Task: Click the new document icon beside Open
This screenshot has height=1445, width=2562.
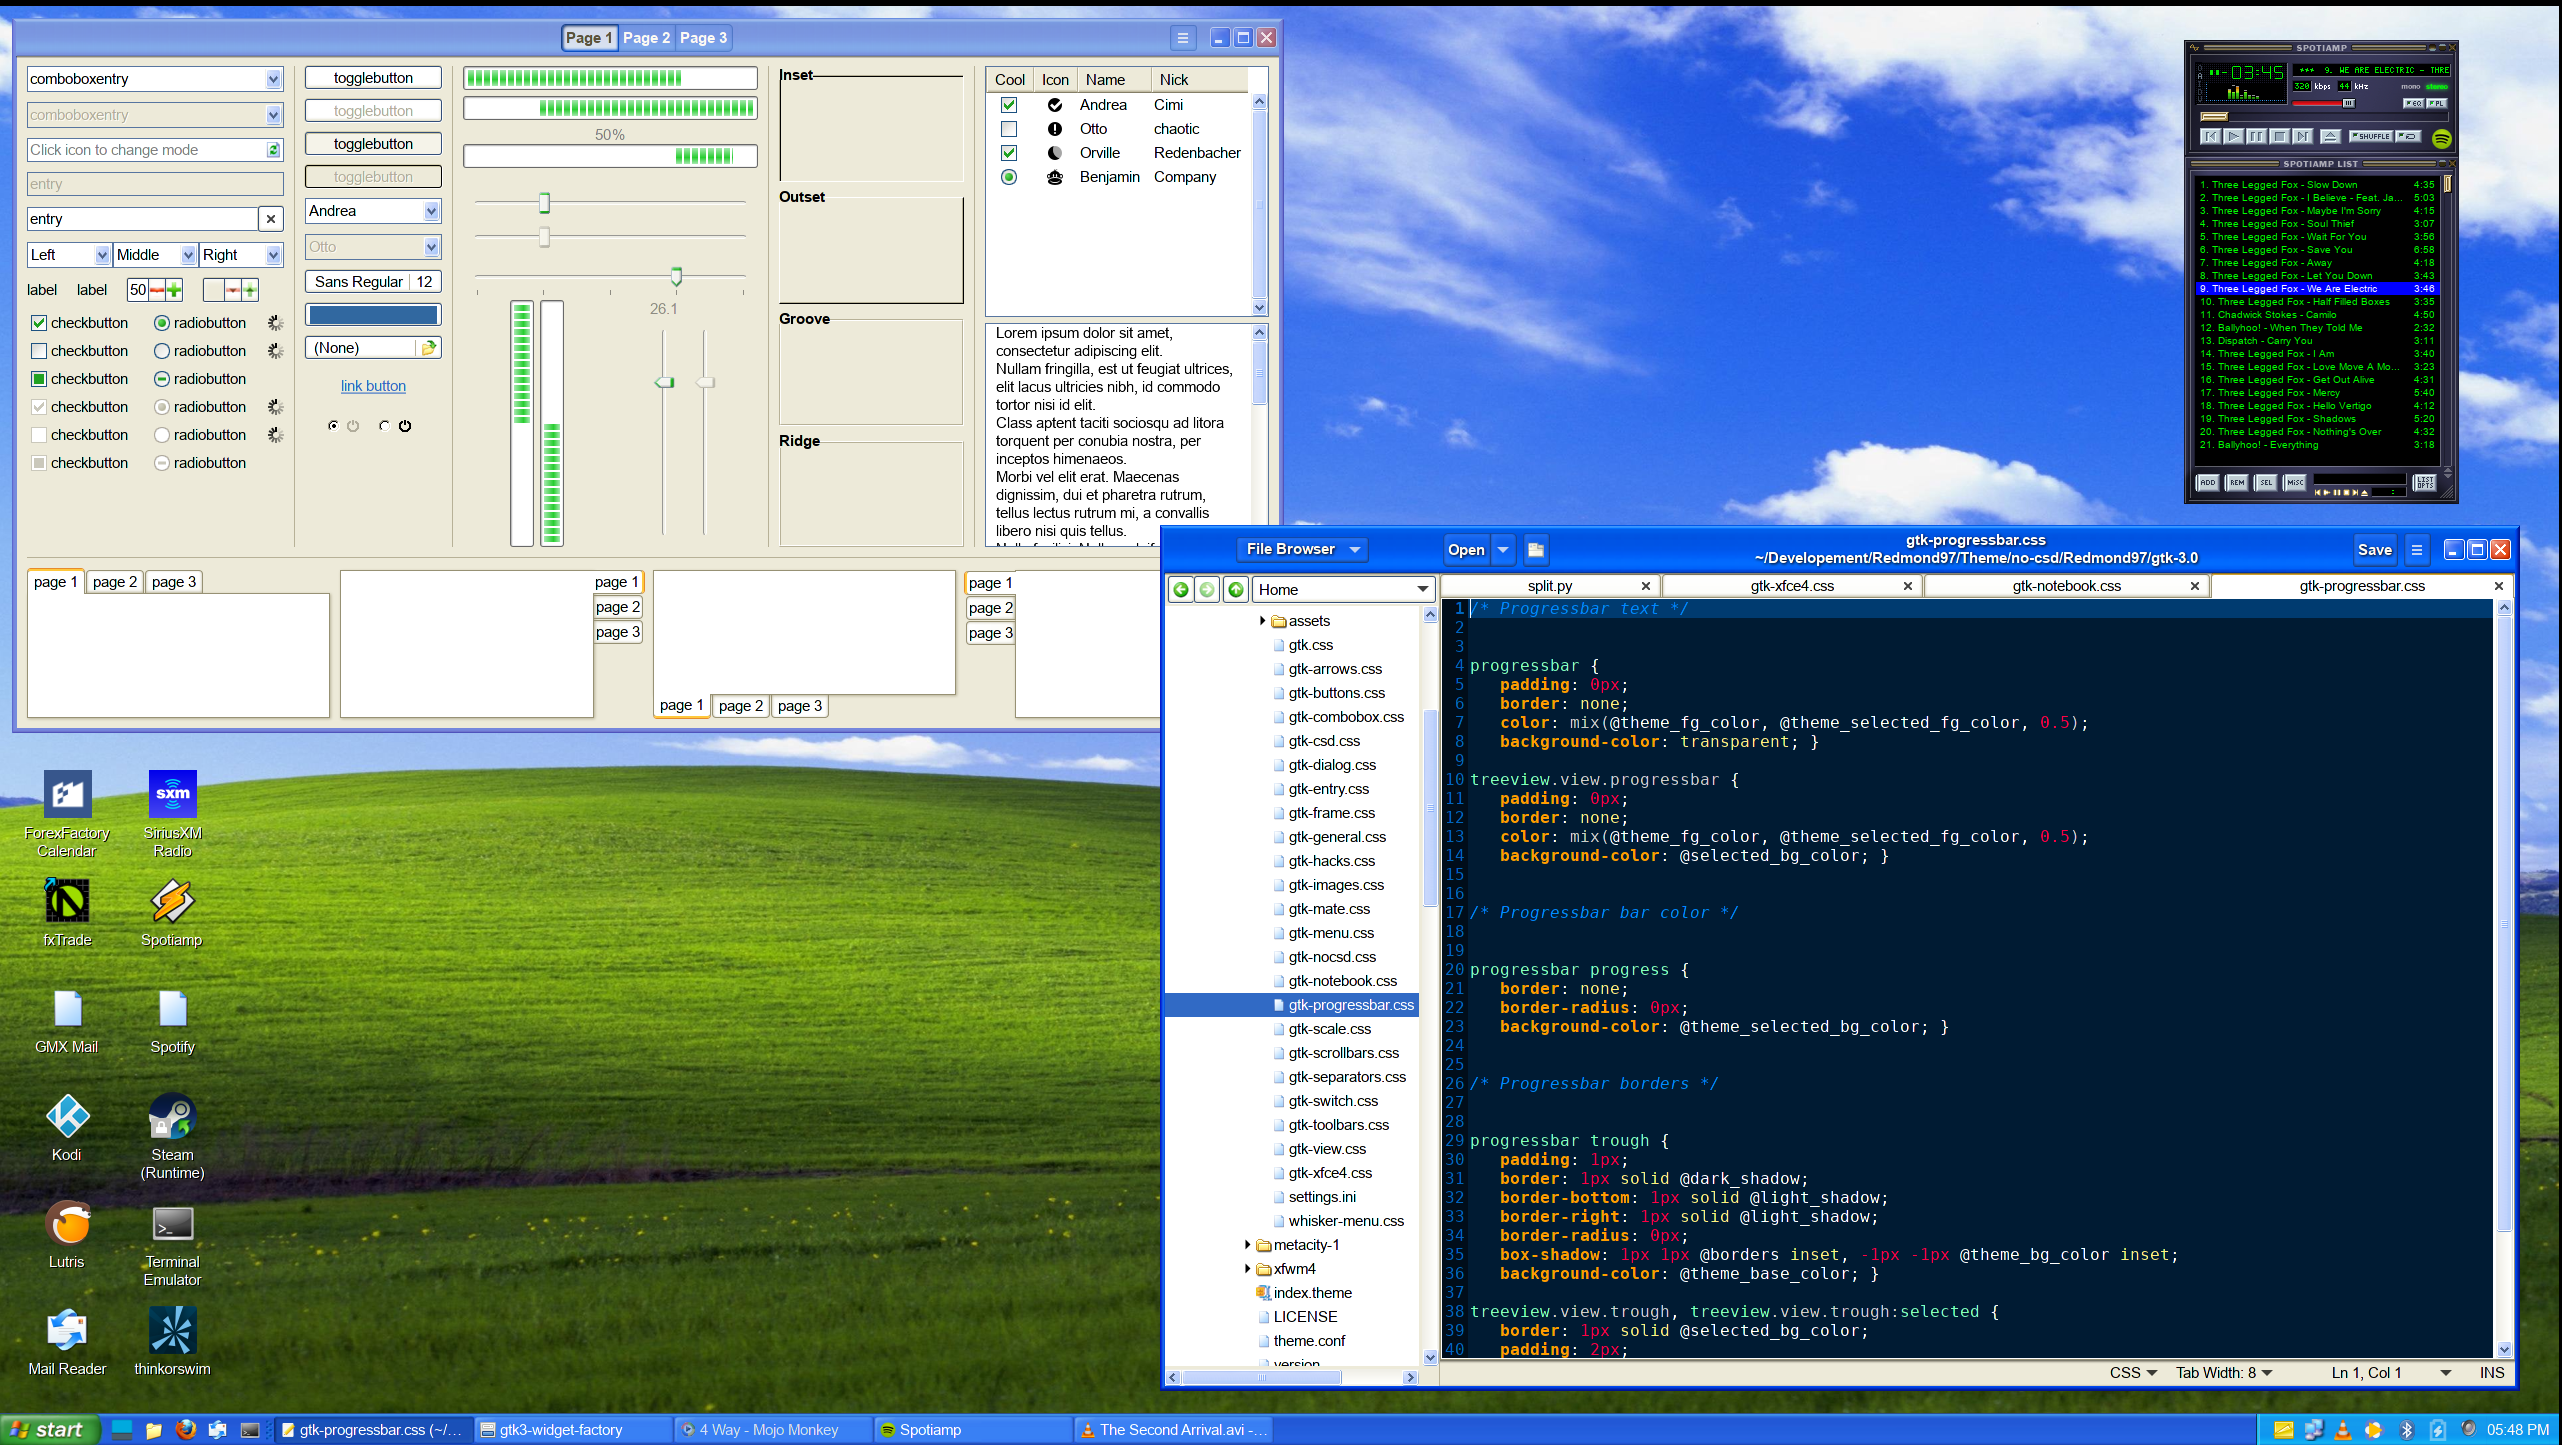Action: coord(1535,549)
